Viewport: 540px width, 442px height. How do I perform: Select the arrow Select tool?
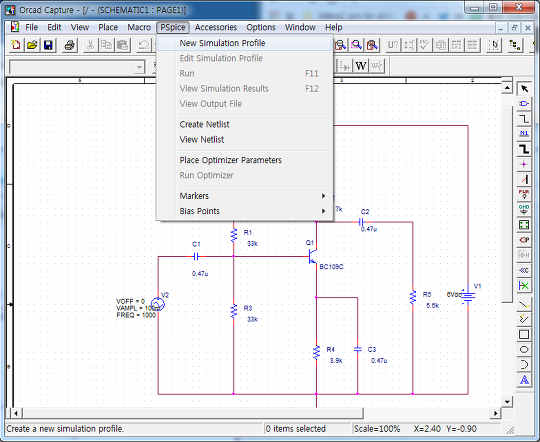(524, 89)
